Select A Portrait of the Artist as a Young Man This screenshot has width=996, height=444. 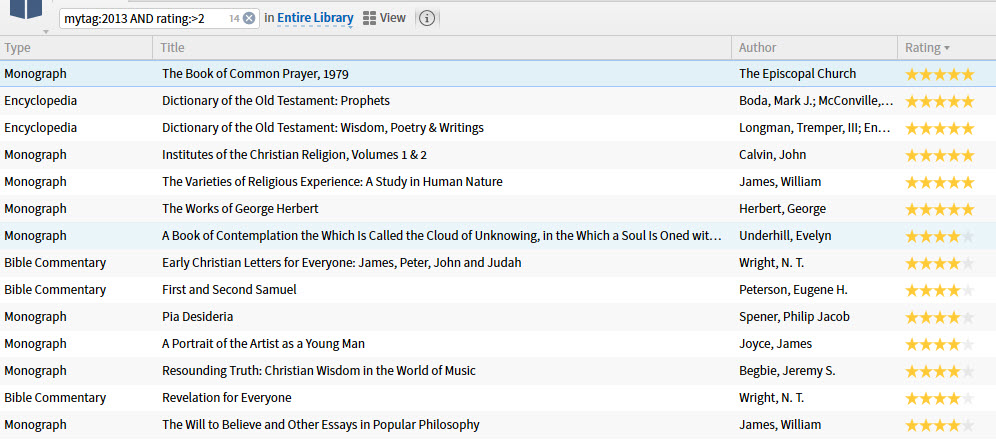[263, 344]
